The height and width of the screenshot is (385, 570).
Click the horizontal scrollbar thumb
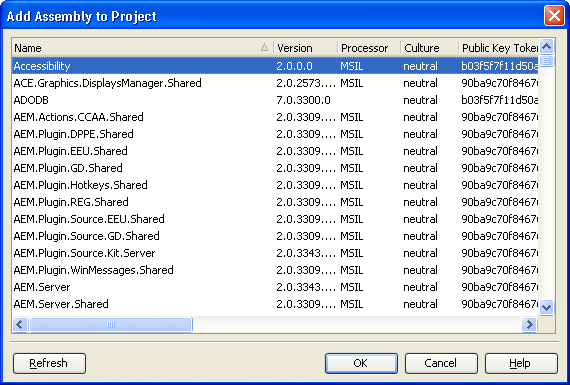pos(111,324)
